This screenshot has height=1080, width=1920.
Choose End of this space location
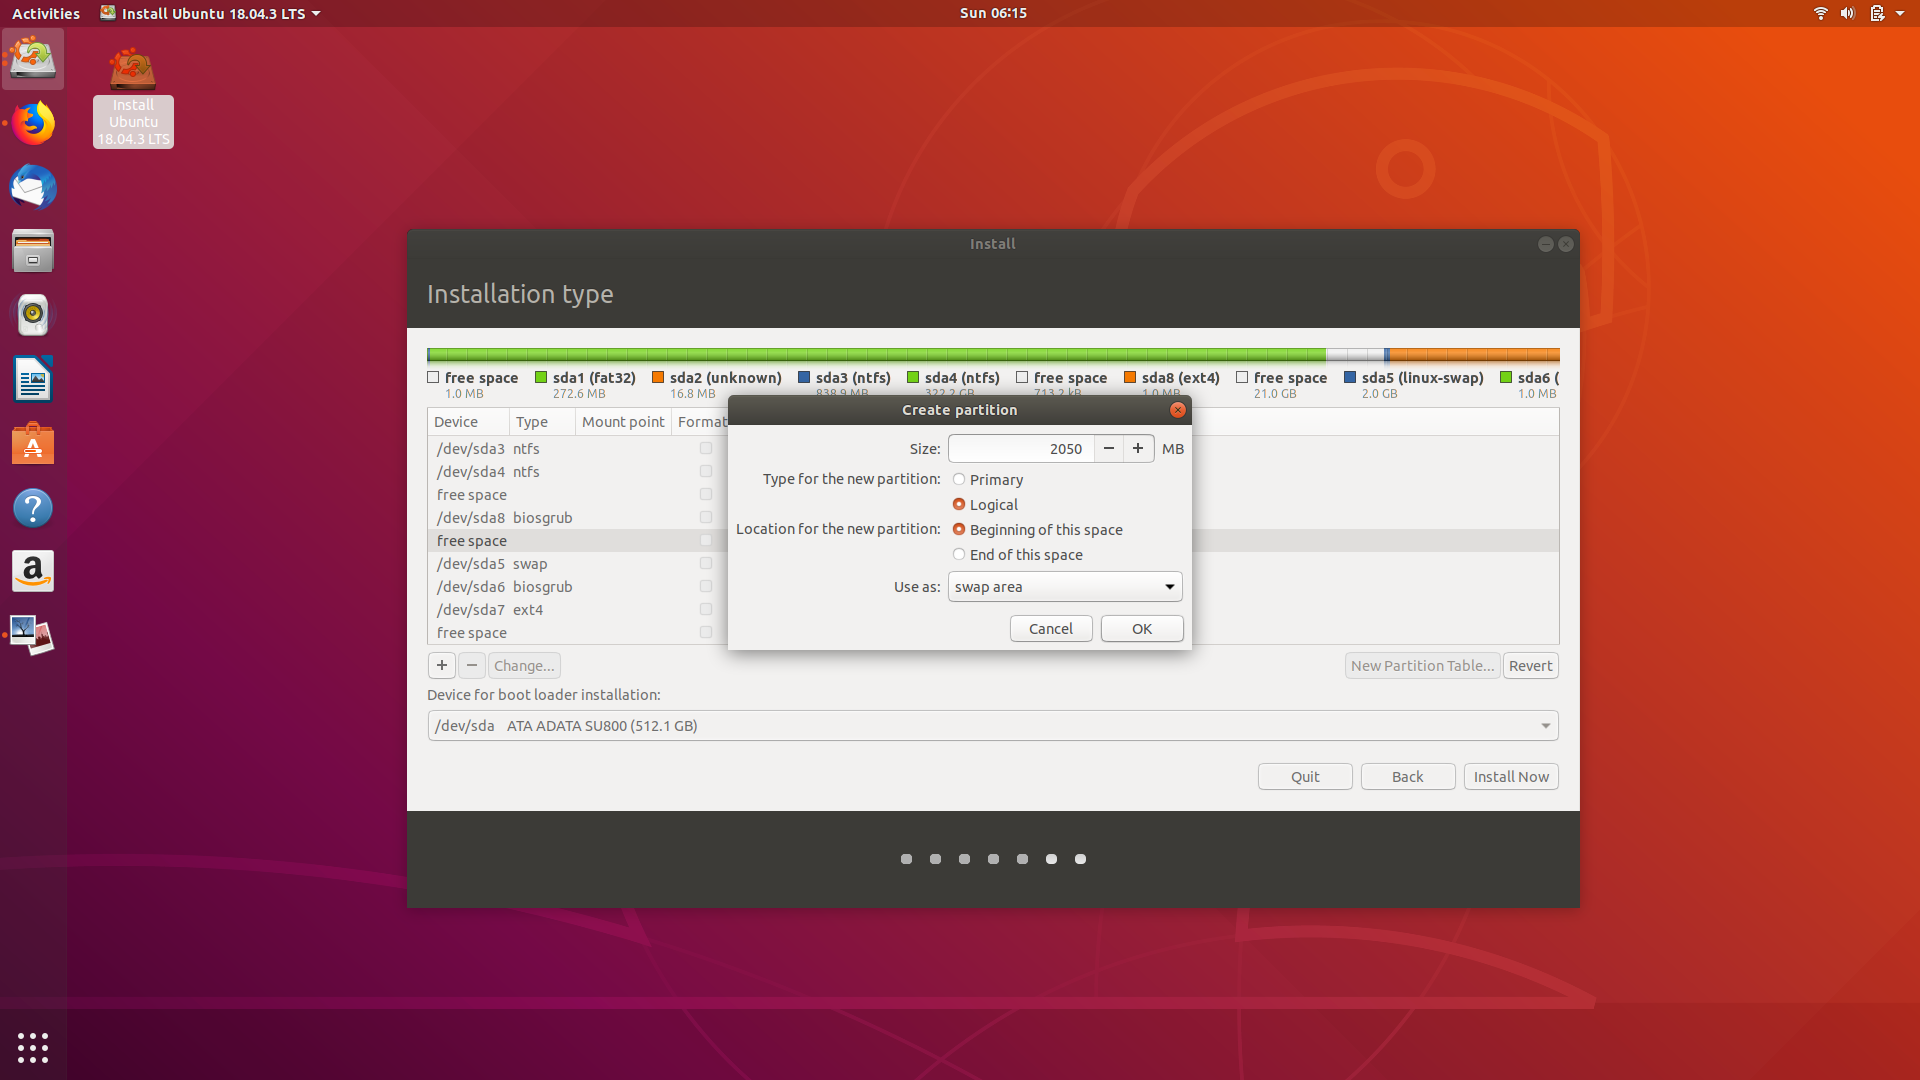click(x=959, y=555)
